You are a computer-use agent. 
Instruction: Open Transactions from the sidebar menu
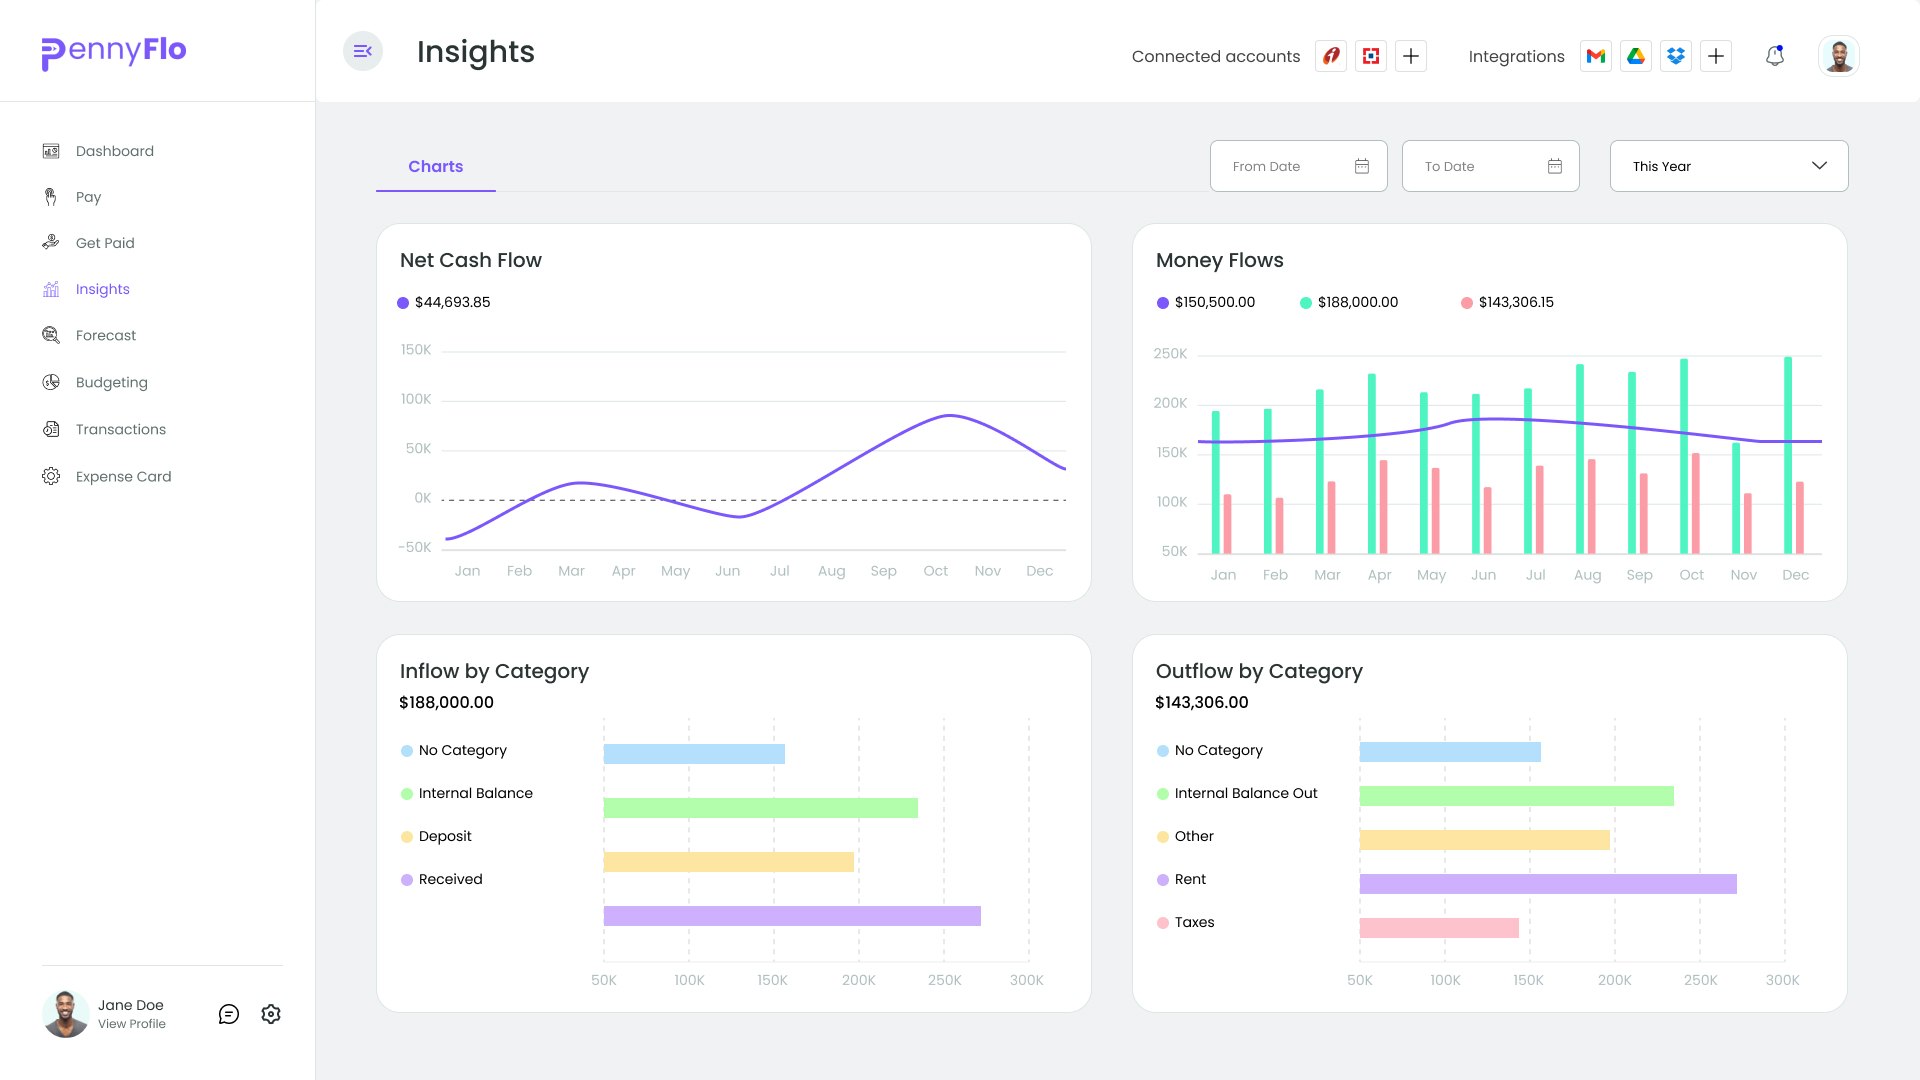[120, 429]
